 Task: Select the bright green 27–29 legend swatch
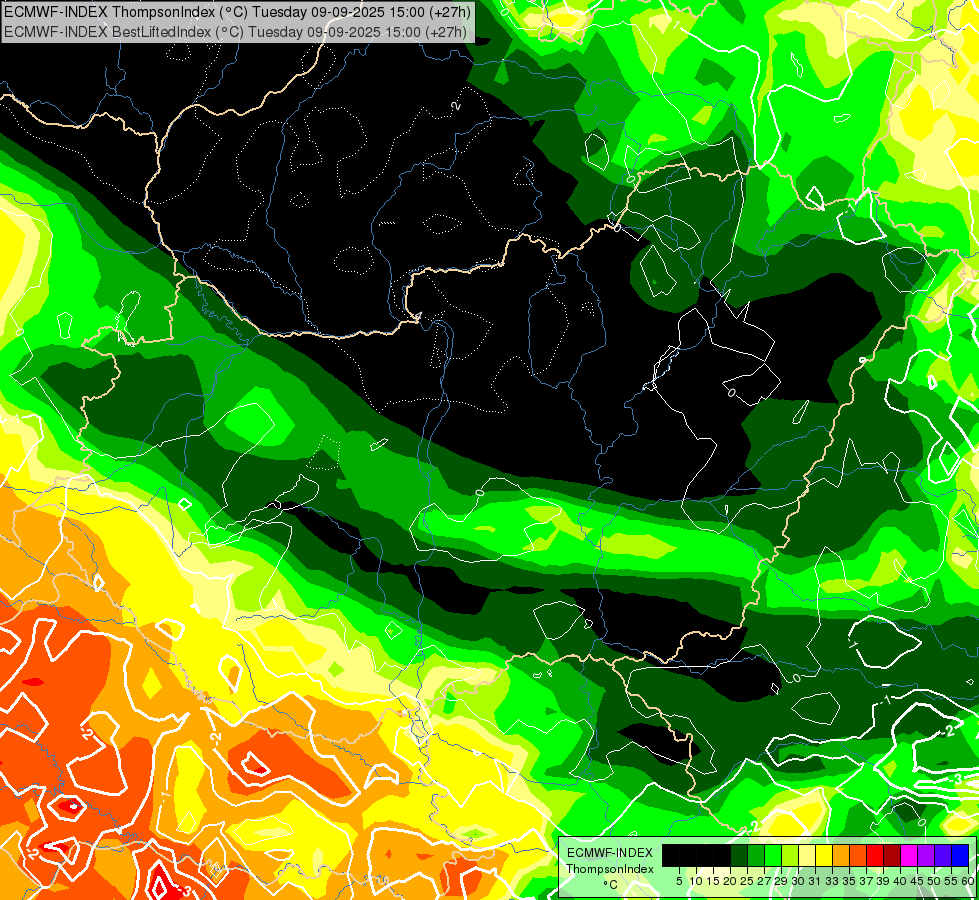pos(773,855)
